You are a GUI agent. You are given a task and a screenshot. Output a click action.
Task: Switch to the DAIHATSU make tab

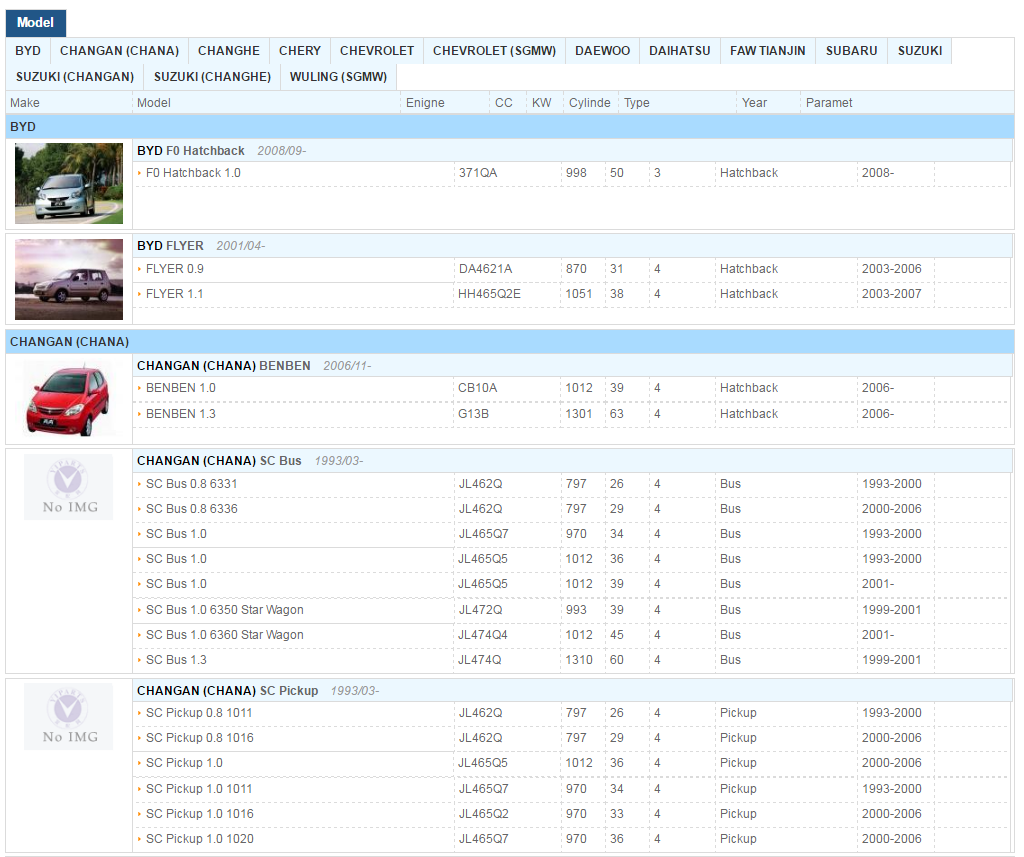pos(680,51)
